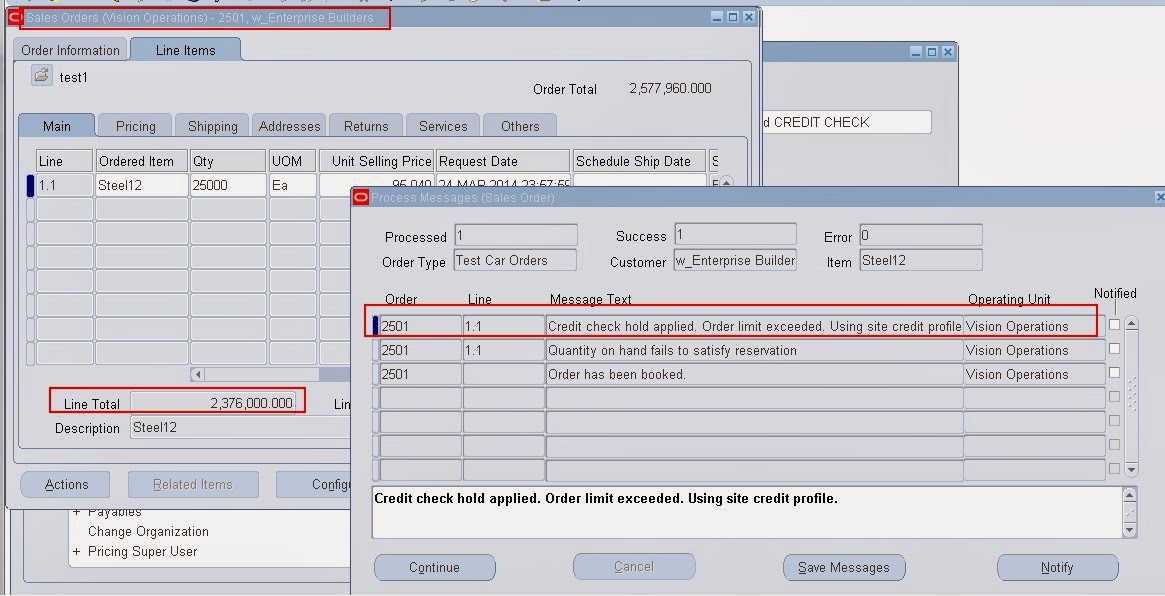Click the Continue button
This screenshot has width=1165, height=596.
coord(434,567)
